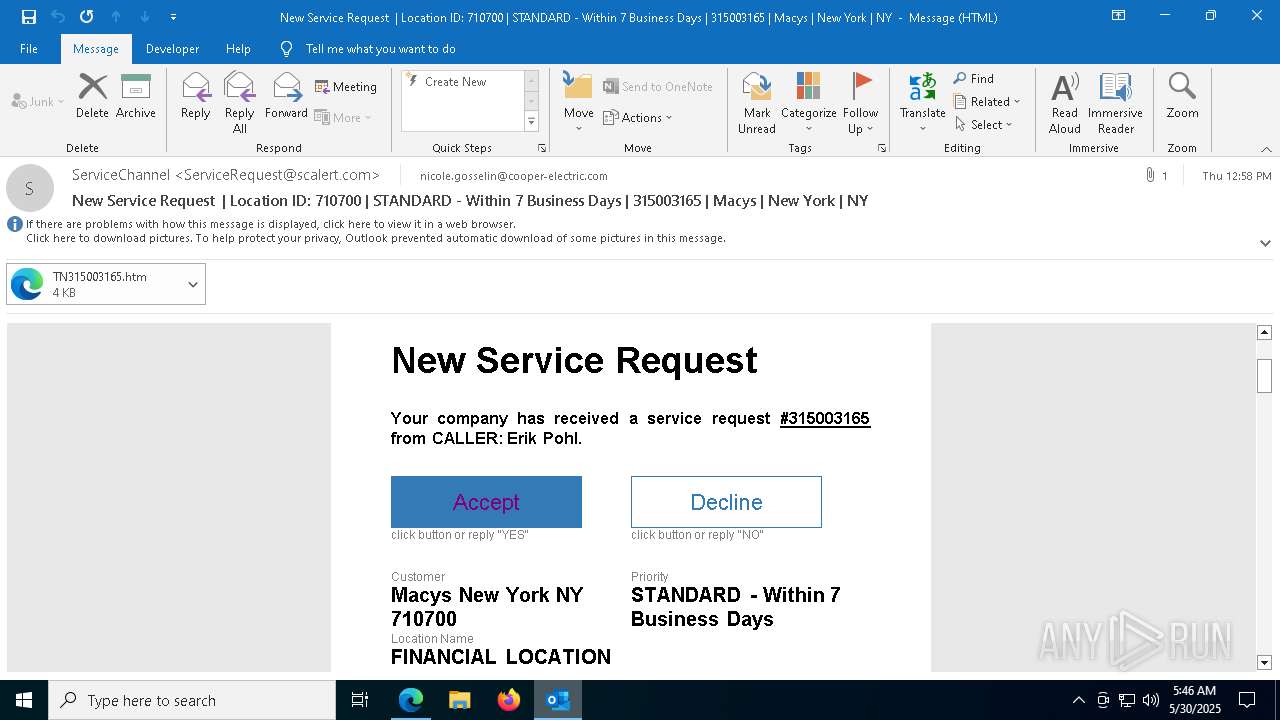Screen dimensions: 1280x720
Task: Open the TN315003165.htm attachment
Action: [x=94, y=284]
